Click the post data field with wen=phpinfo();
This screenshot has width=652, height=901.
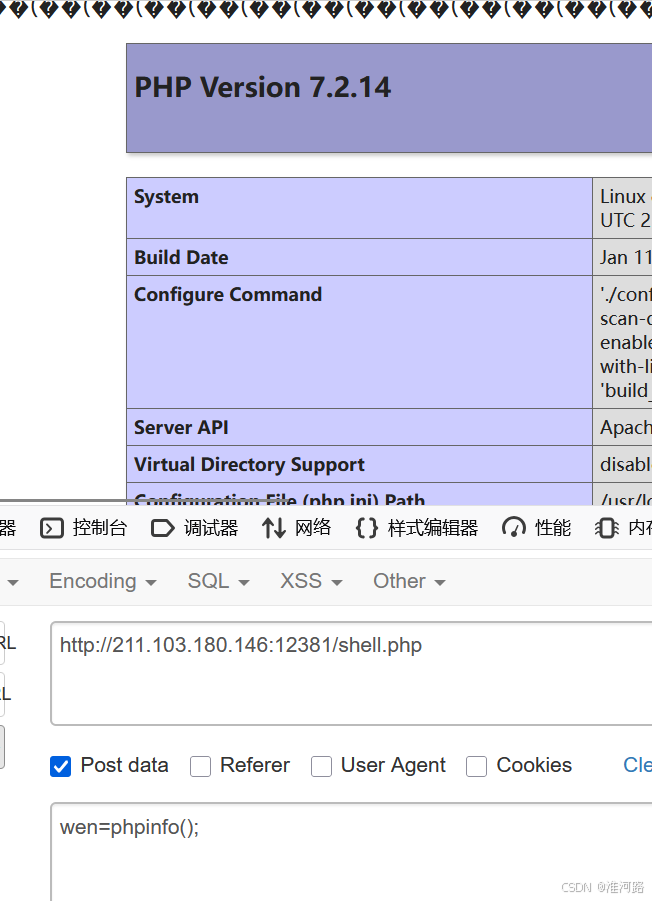click(x=351, y=852)
